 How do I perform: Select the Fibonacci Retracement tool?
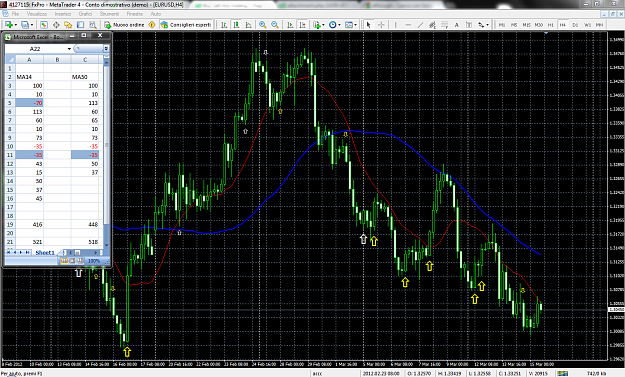[x=444, y=25]
